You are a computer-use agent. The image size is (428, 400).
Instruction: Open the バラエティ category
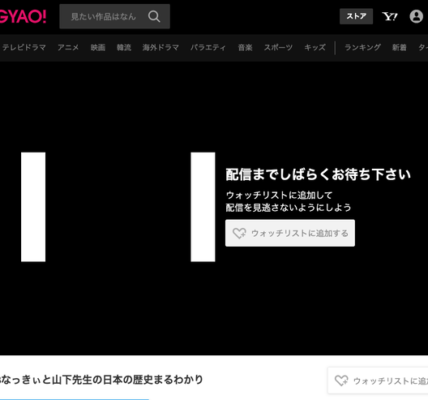point(208,48)
